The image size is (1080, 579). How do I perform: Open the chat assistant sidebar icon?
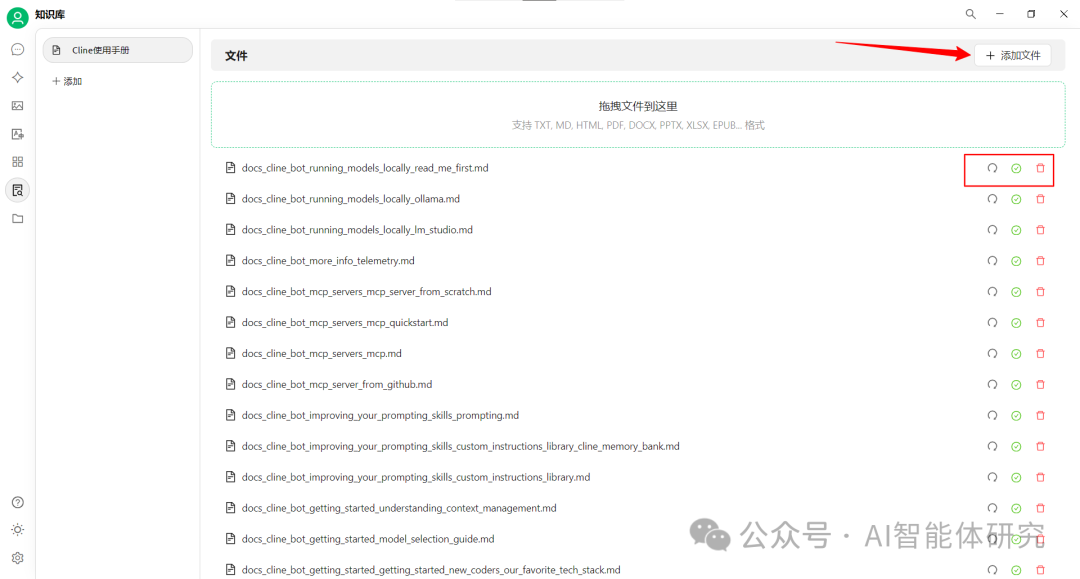coord(18,50)
